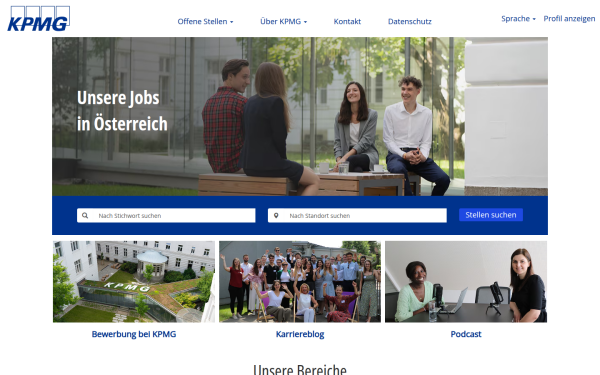Click the location pin icon in location search
The image size is (600, 375).
click(276, 215)
